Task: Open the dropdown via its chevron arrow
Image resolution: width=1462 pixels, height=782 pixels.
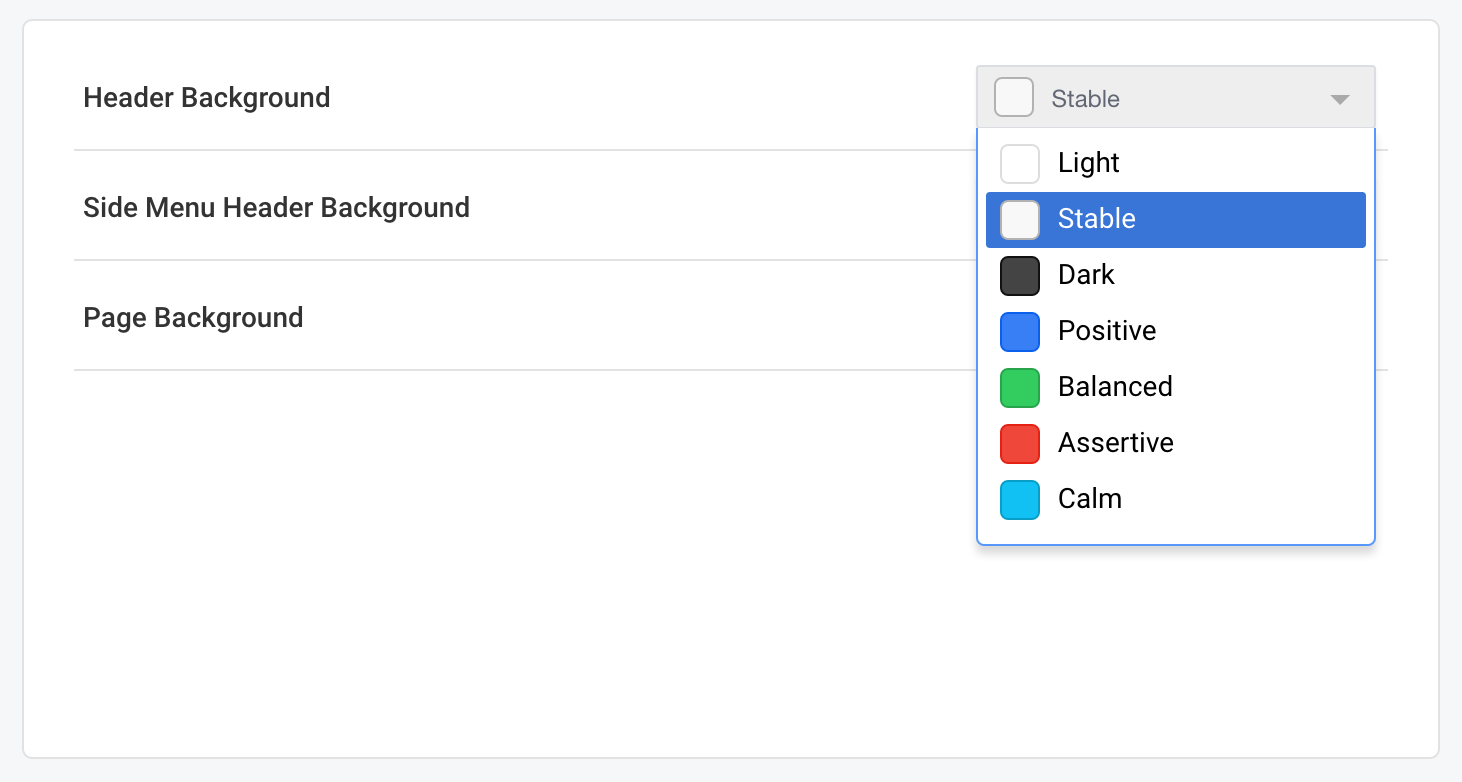Action: 1339,99
